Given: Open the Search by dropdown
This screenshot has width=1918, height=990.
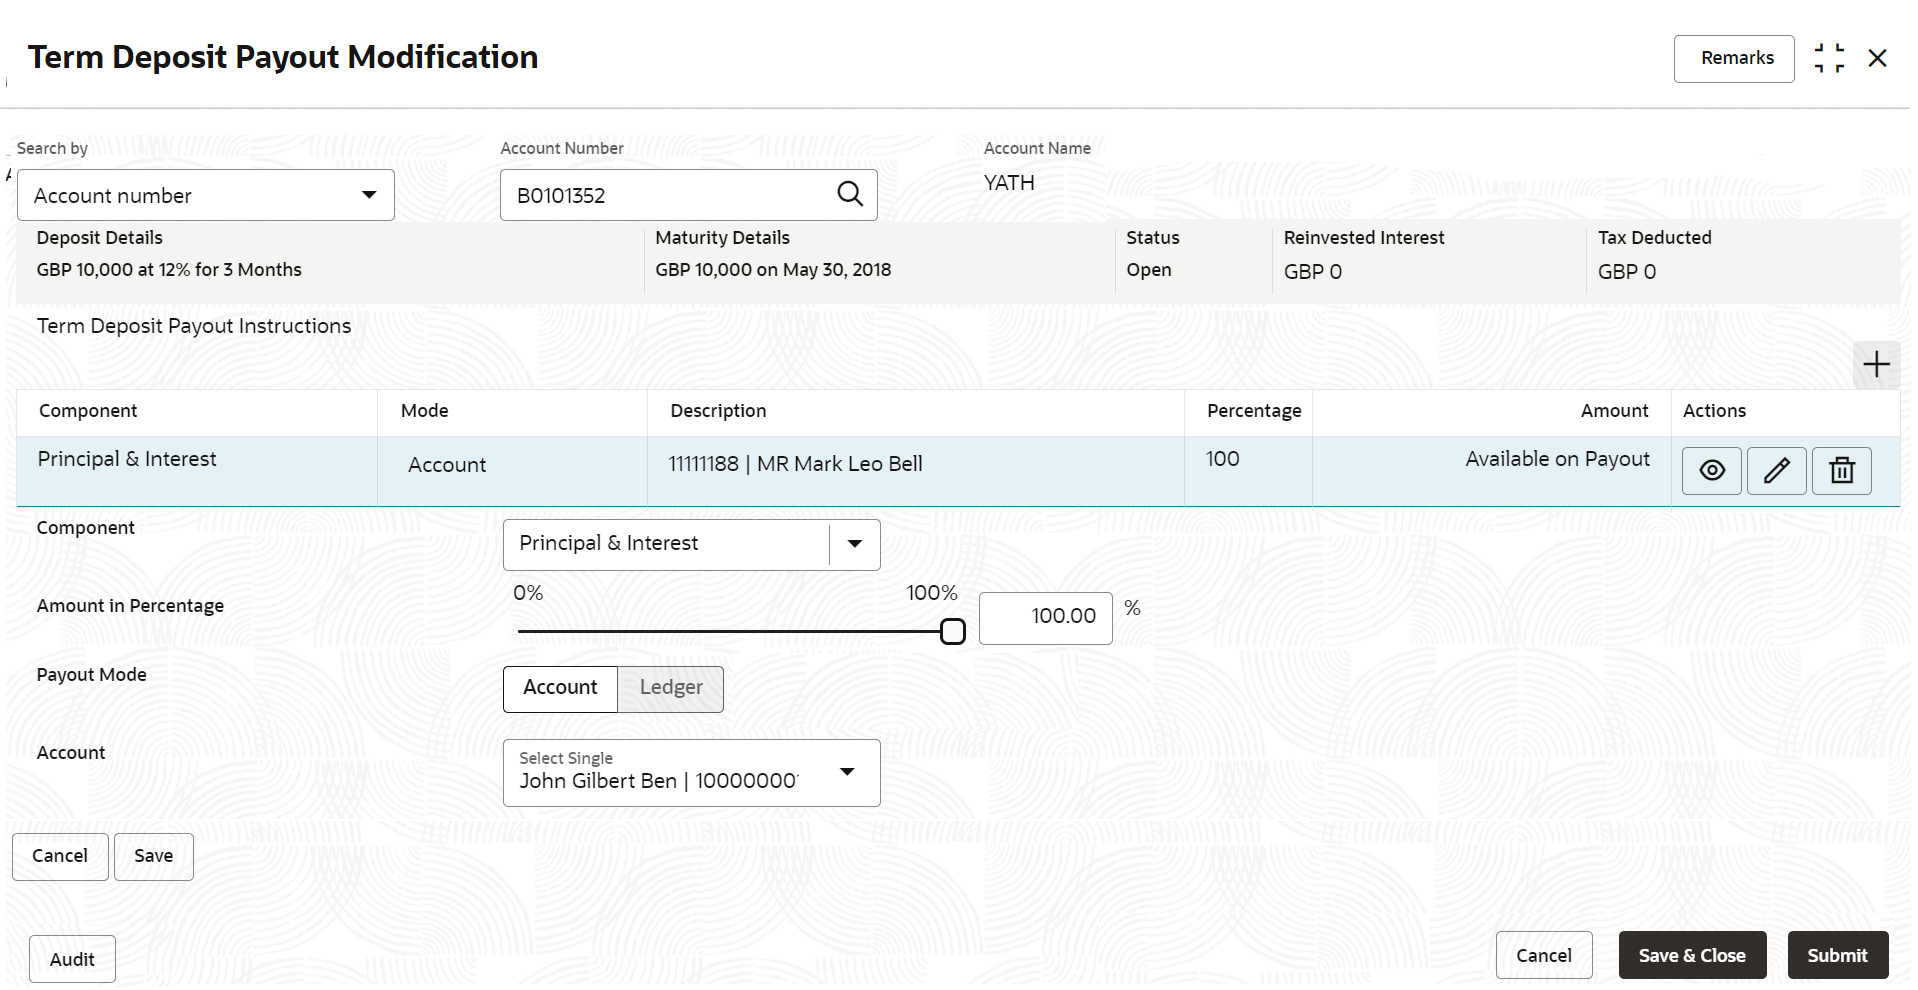Looking at the screenshot, I should pos(206,195).
